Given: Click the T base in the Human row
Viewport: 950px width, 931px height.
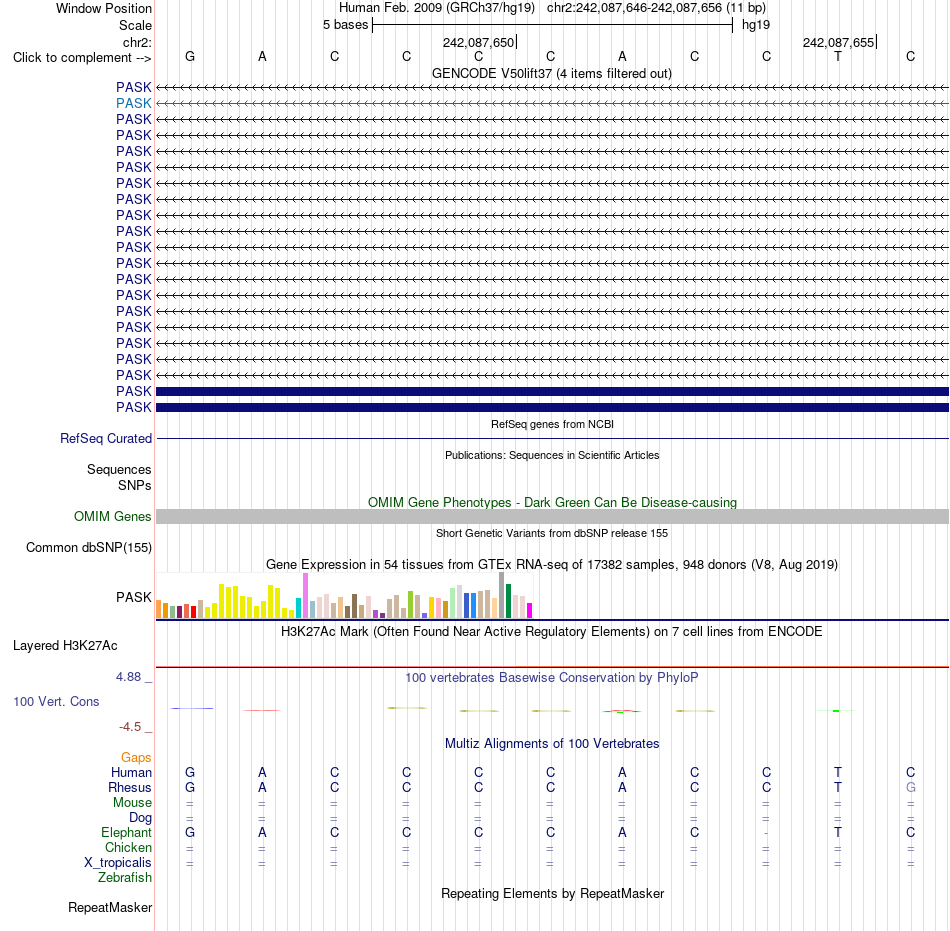Looking at the screenshot, I should 838,772.
